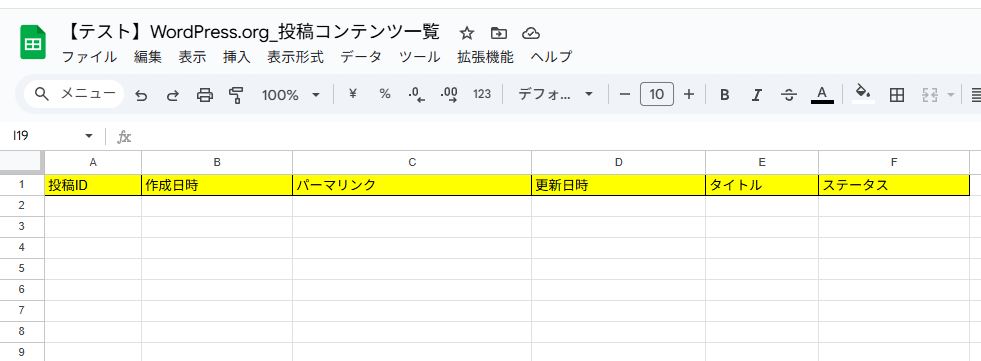
Task: Open the name box dropdown arrow
Action: 89,136
